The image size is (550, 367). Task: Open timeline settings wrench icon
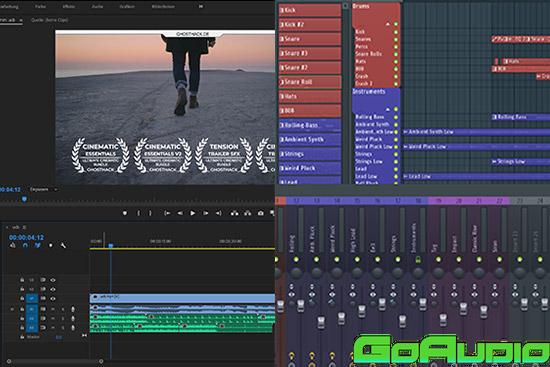click(x=63, y=245)
